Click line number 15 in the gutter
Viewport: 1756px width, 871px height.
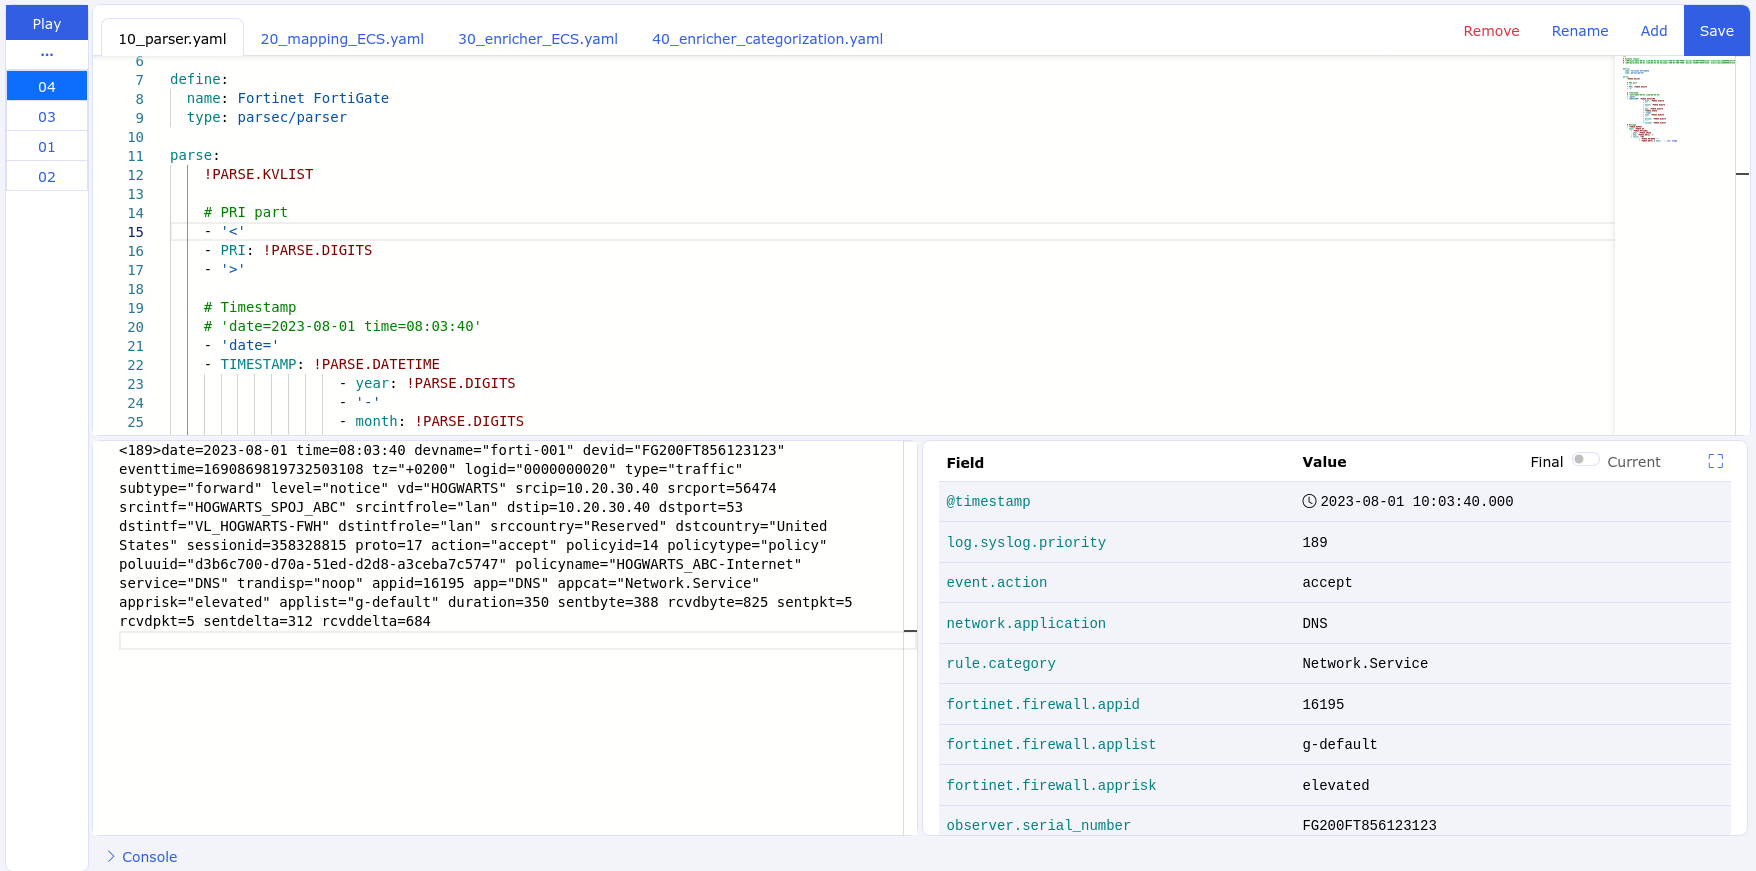[135, 231]
